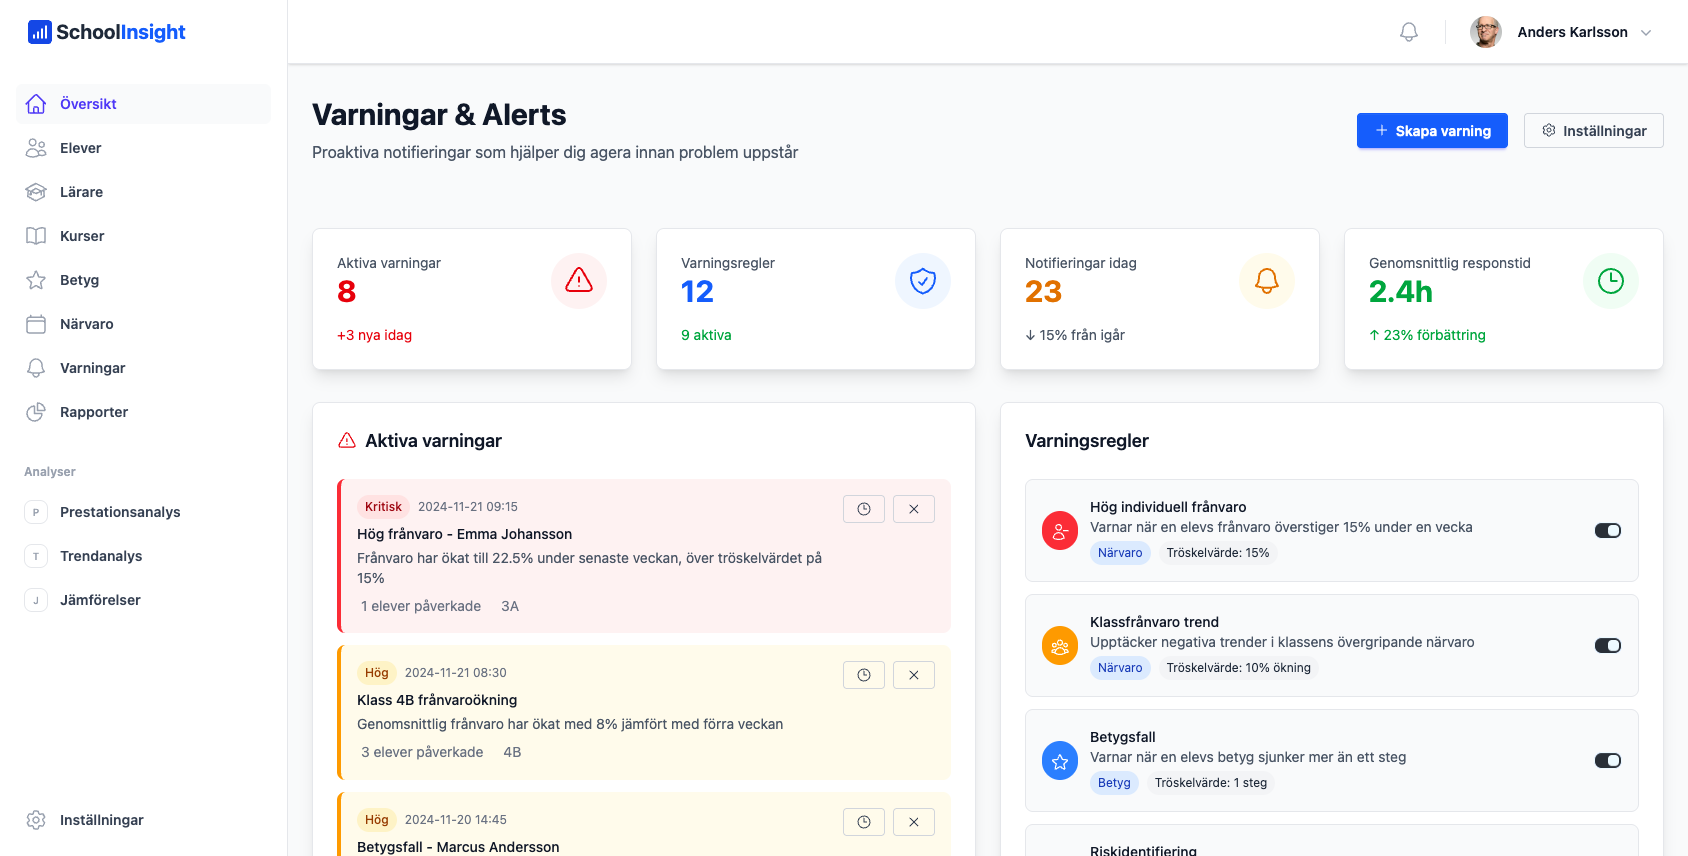Image resolution: width=1688 pixels, height=856 pixels.
Task: Click Anders Karlsson's profile avatar
Action: 1485,32
